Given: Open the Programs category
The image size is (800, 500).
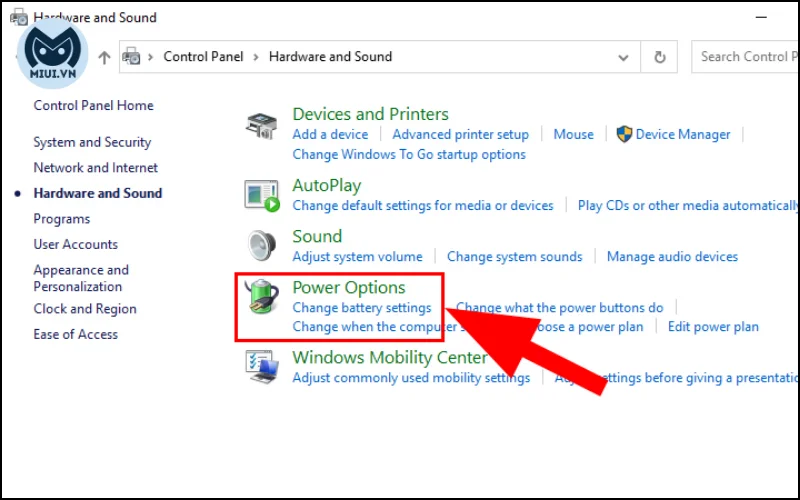Looking at the screenshot, I should tap(62, 219).
